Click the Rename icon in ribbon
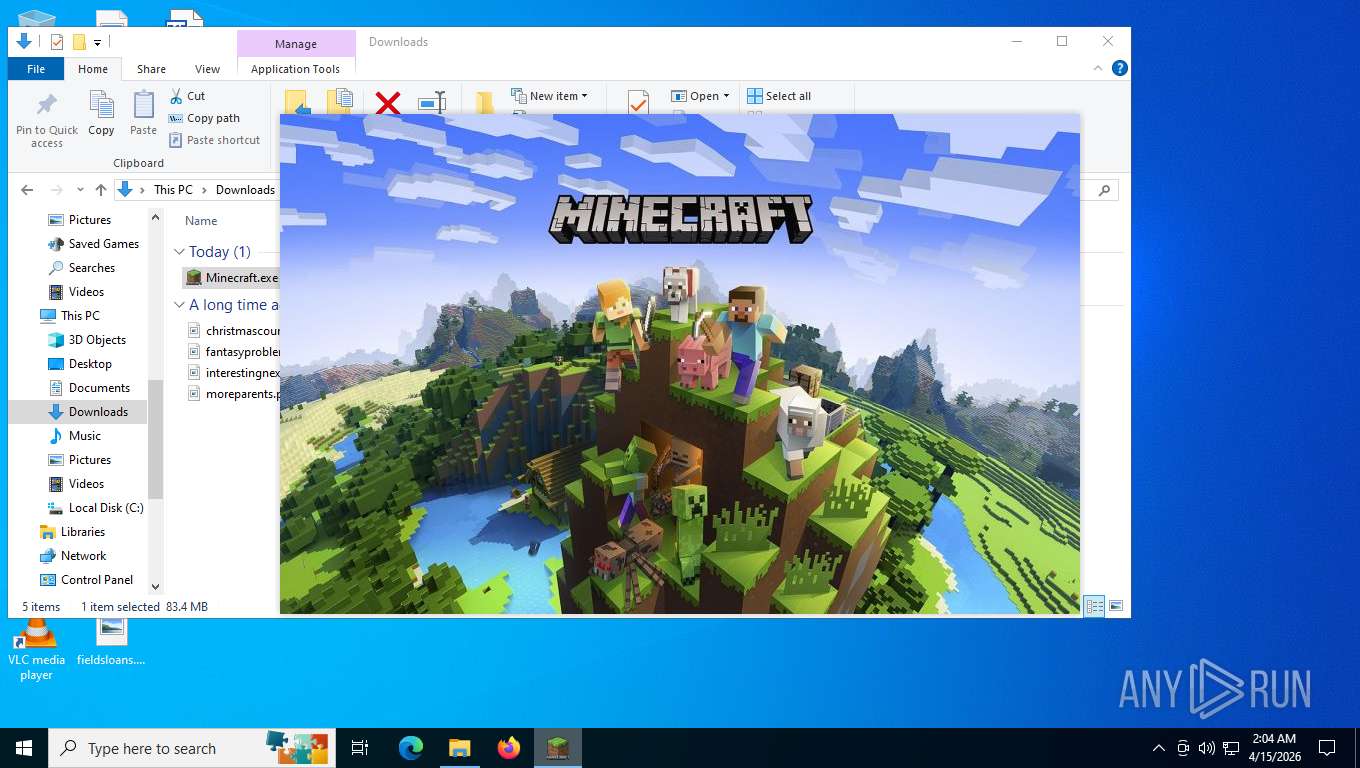Image resolution: width=1360 pixels, height=768 pixels. click(x=432, y=102)
